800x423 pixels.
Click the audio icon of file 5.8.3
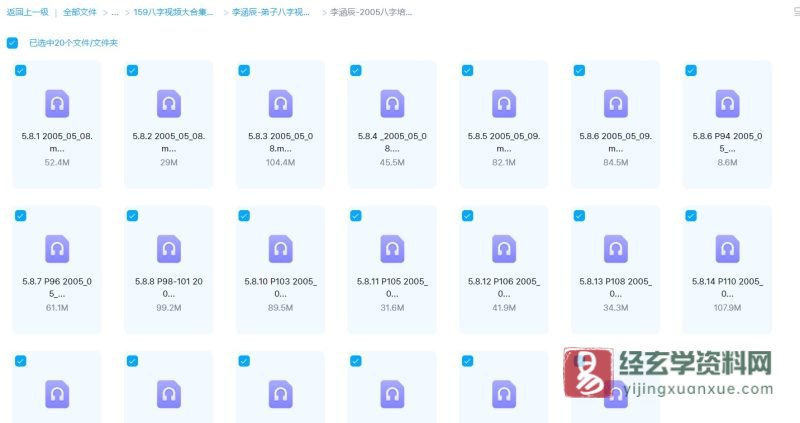(280, 103)
